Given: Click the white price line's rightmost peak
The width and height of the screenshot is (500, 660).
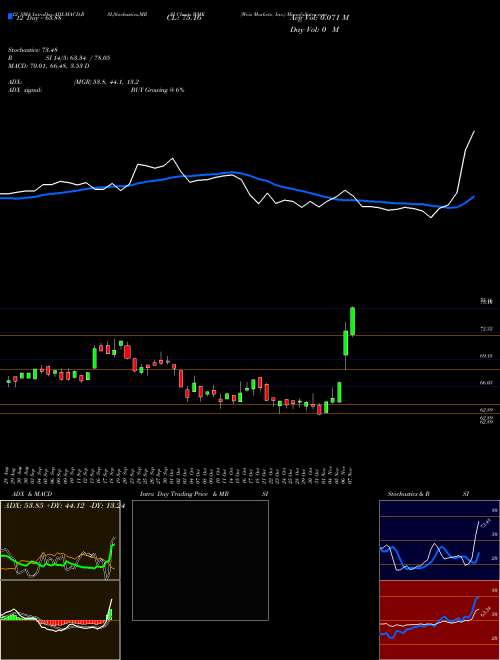Looking at the screenshot, I should point(474,131).
